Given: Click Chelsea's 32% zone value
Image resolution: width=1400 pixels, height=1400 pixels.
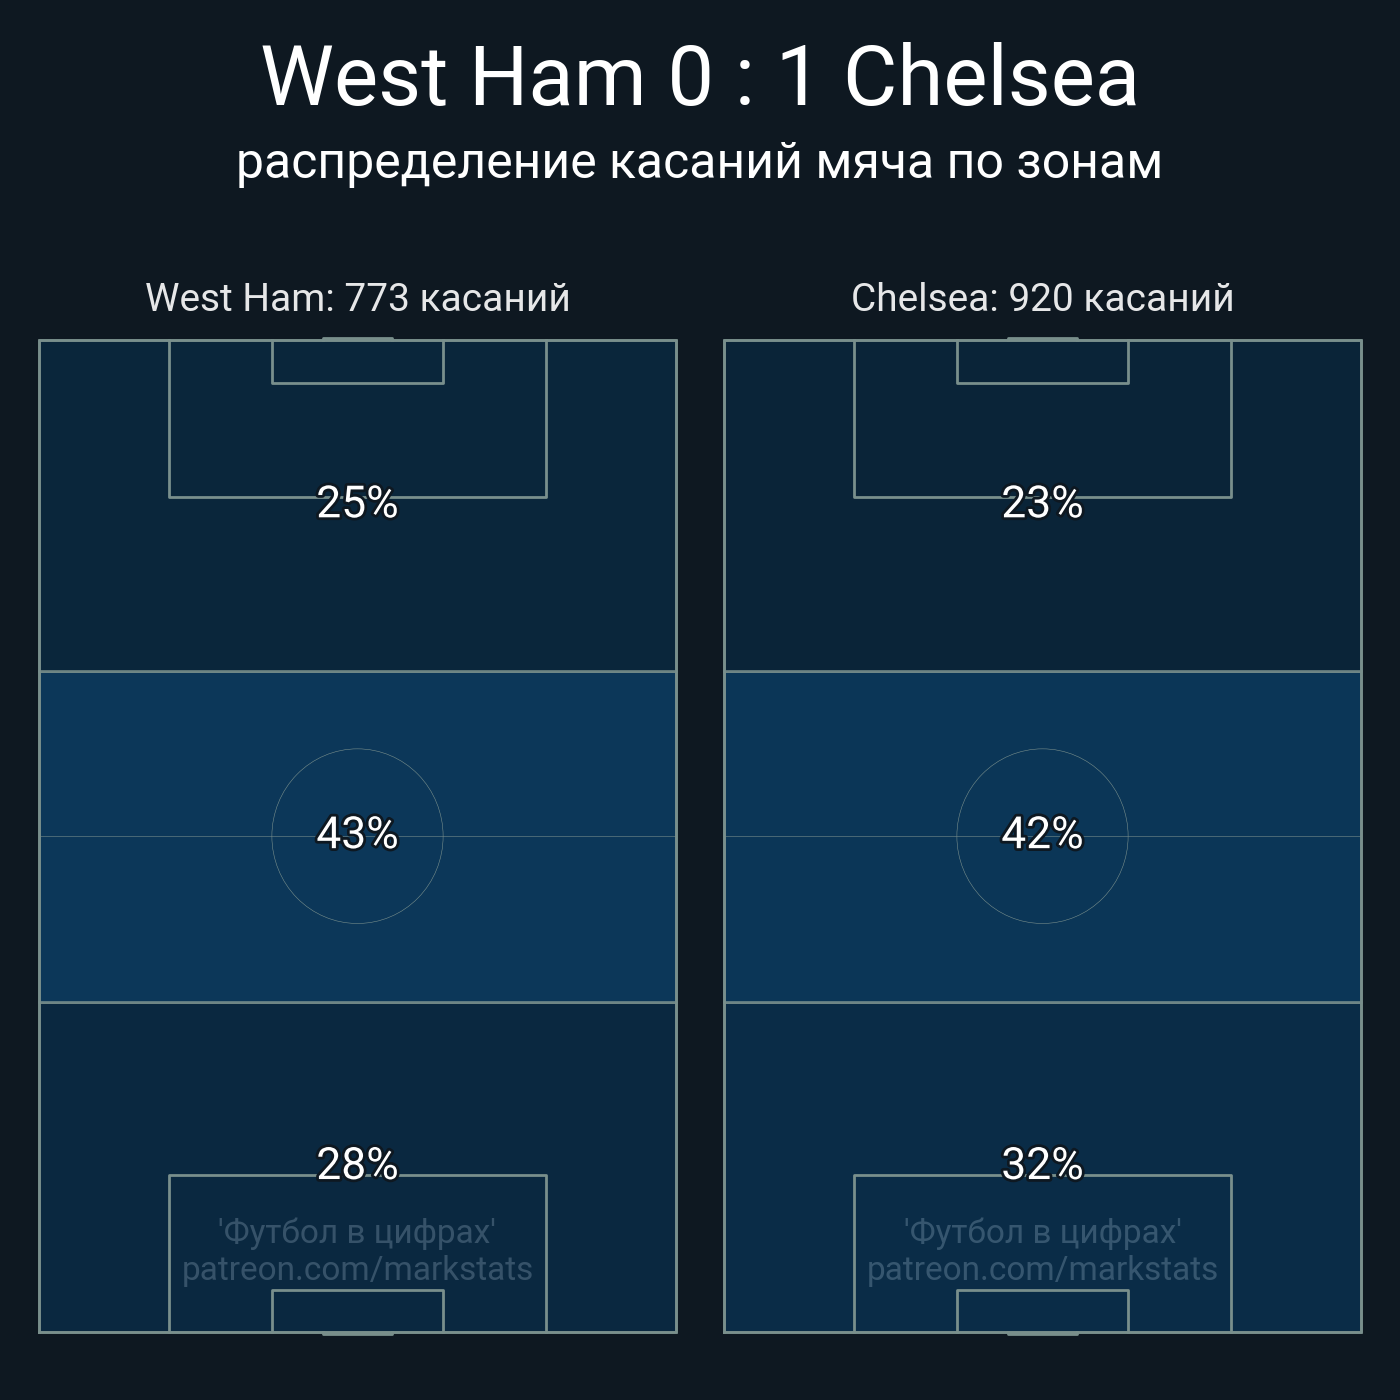Looking at the screenshot, I should coord(1042,1164).
